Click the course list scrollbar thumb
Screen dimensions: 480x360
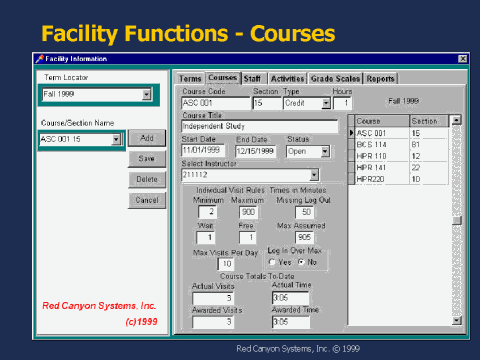coord(457,220)
